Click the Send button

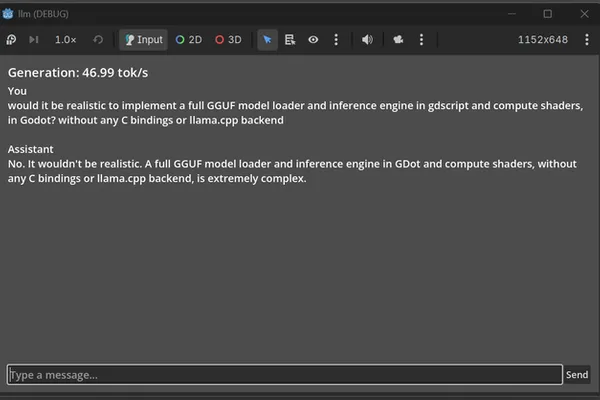click(577, 374)
